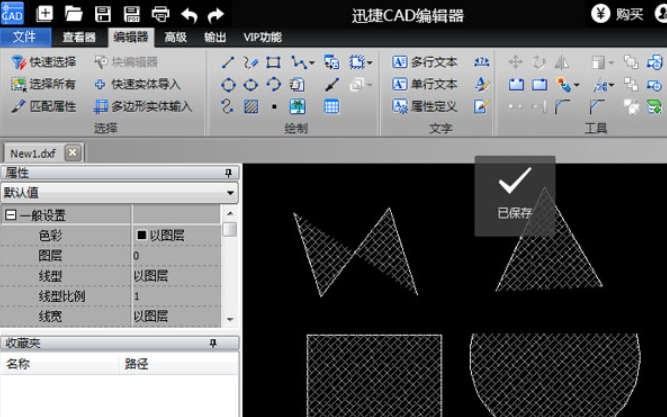Select the Arc drawing tool
This screenshot has width=667, height=417.
click(273, 84)
